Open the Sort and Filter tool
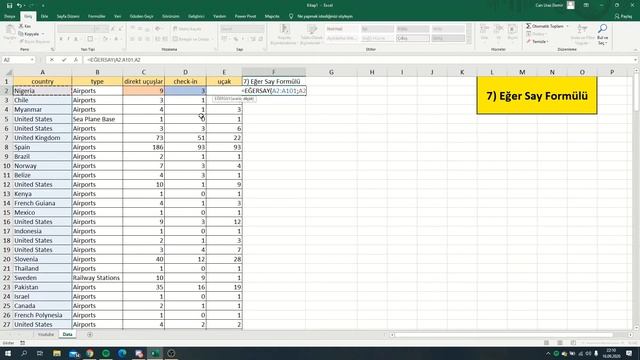Viewport: 640px width, 360px height. coord(582,33)
